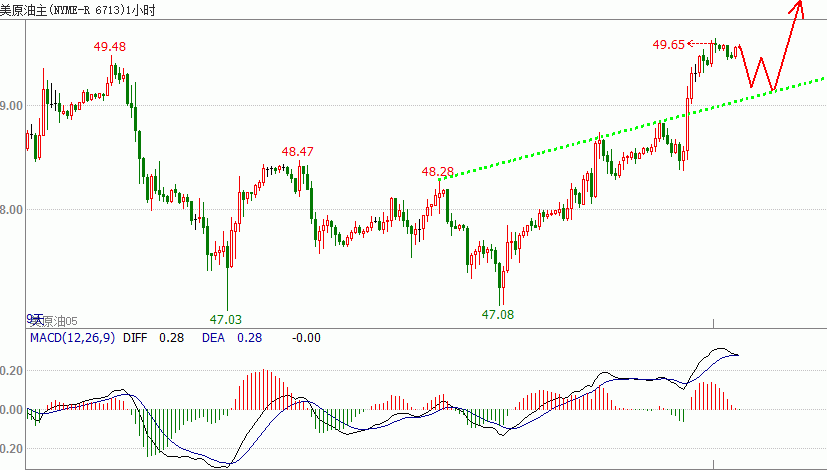Click the 美原油05 contract label
Image resolution: width=827 pixels, height=470 pixels.
coord(53,321)
